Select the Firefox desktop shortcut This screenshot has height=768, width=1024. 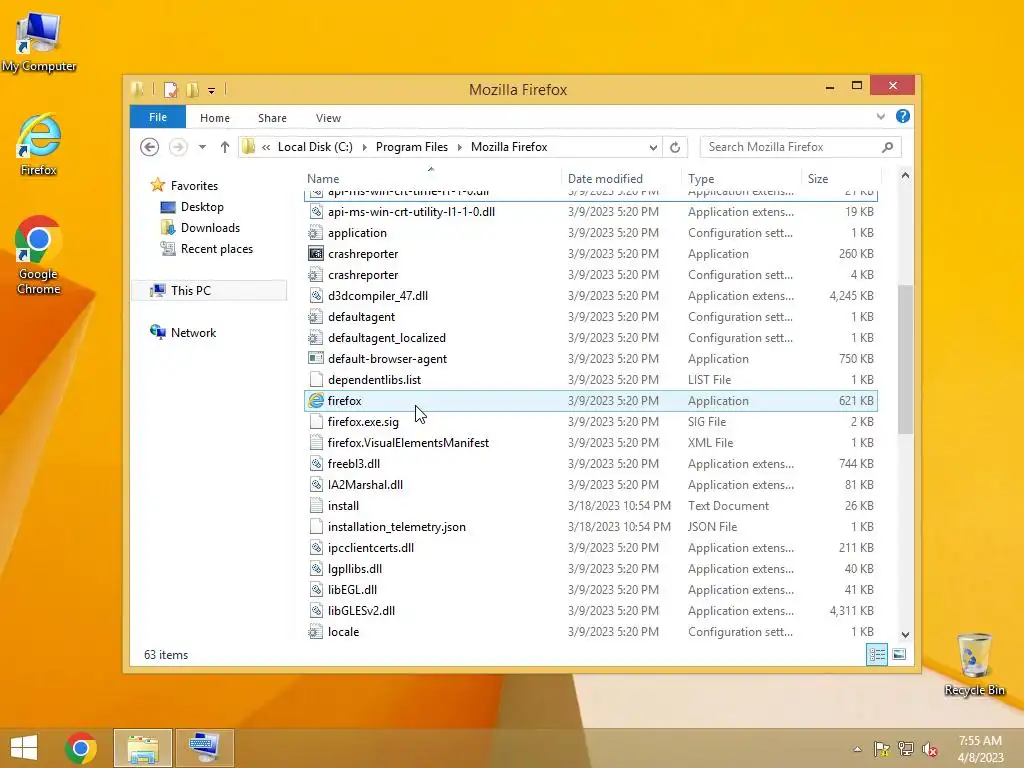39,145
